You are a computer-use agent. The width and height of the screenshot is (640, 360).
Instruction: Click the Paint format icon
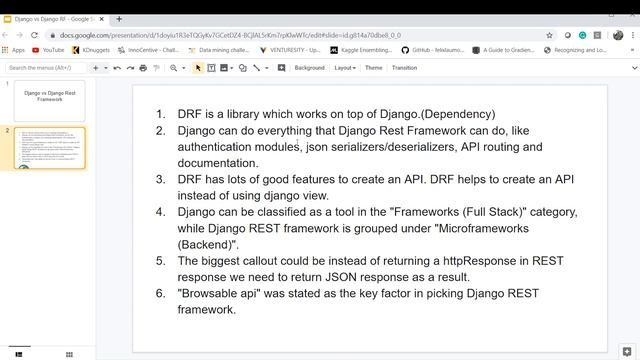156,68
